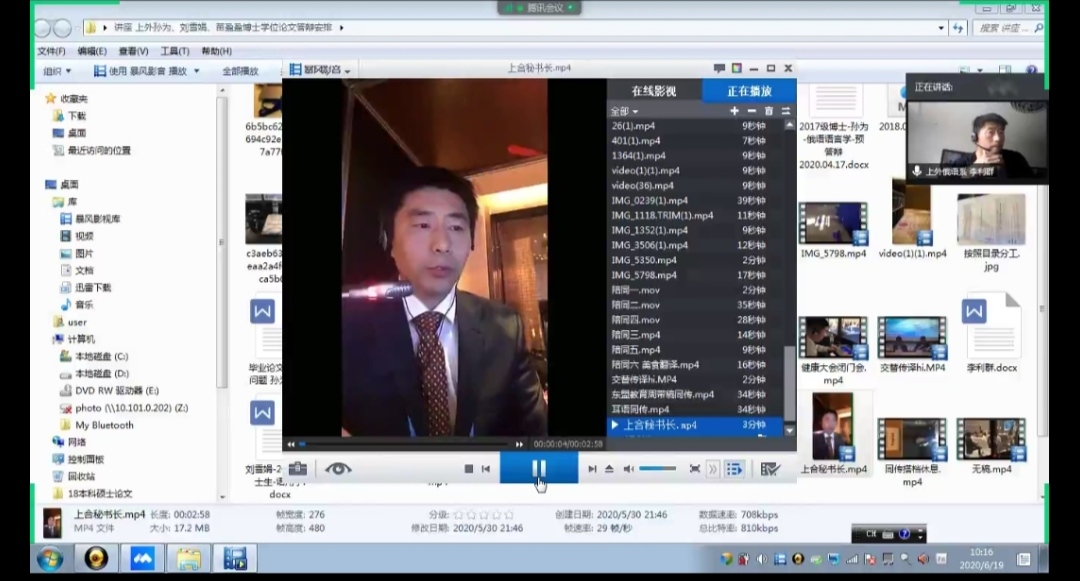Mute the player volume speaker
Image resolution: width=1080 pixels, height=581 pixels.
click(628, 469)
